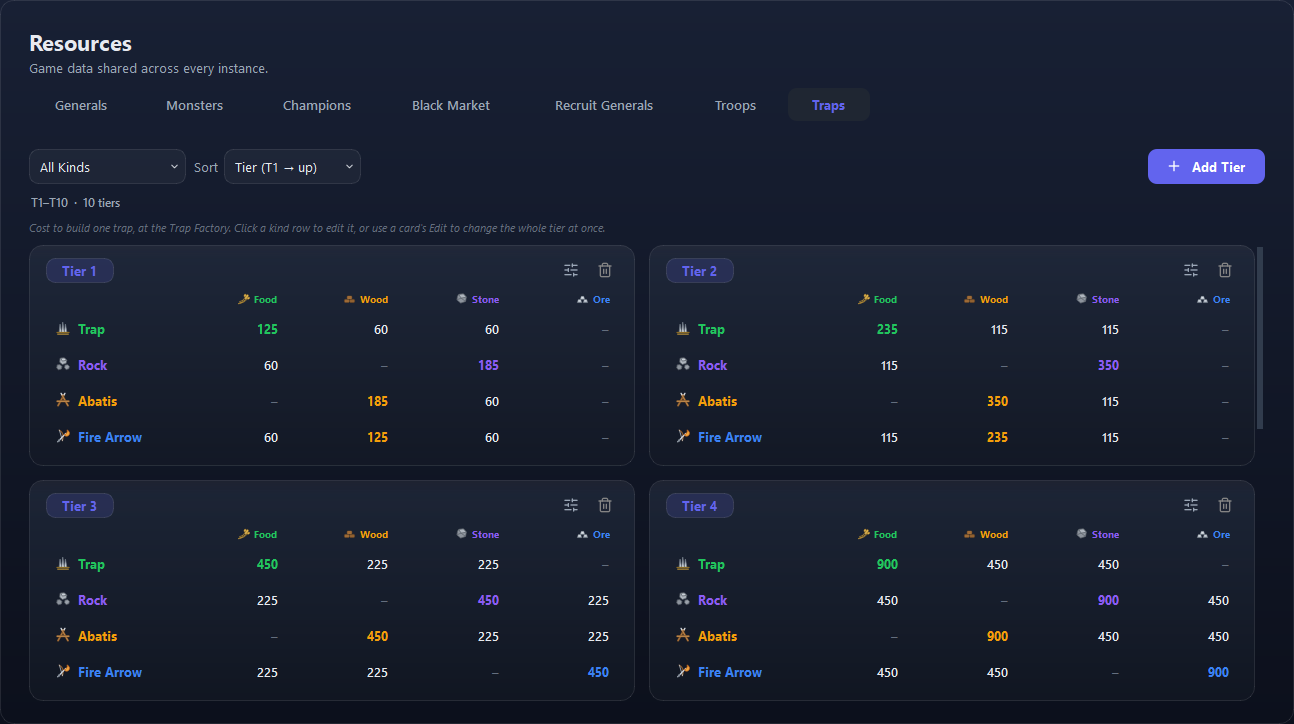1294x724 pixels.
Task: Click the Fire Arrow icon in Tier 3
Action: (x=63, y=672)
